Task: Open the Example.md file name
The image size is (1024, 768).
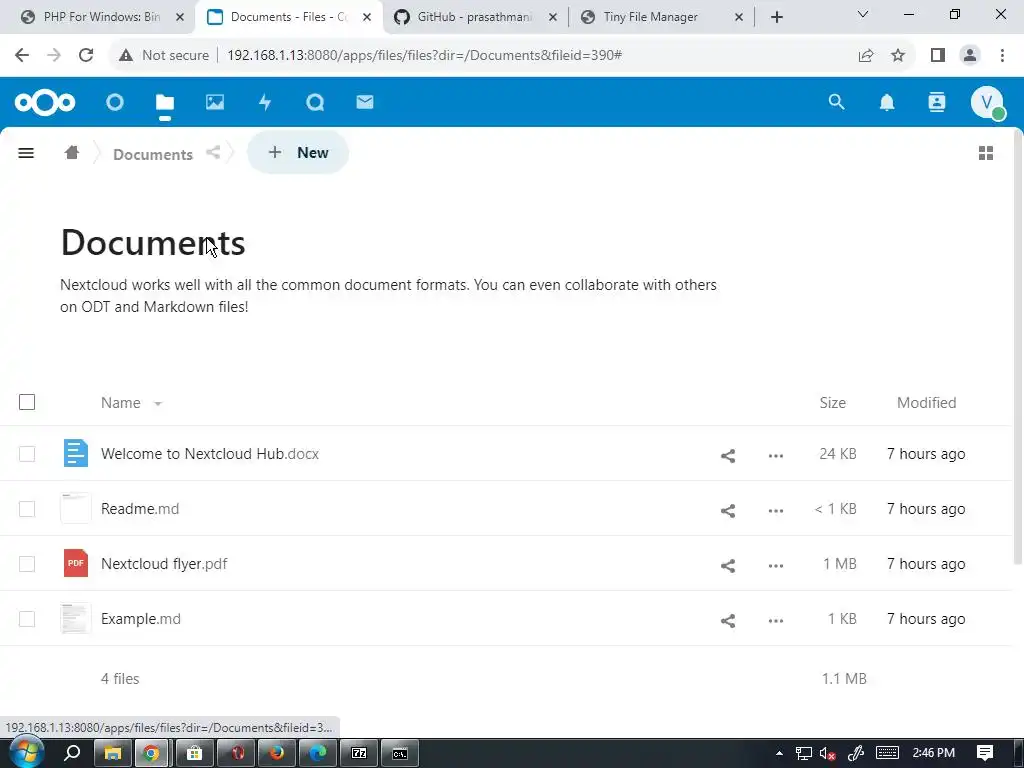Action: pyautogui.click(x=140, y=618)
